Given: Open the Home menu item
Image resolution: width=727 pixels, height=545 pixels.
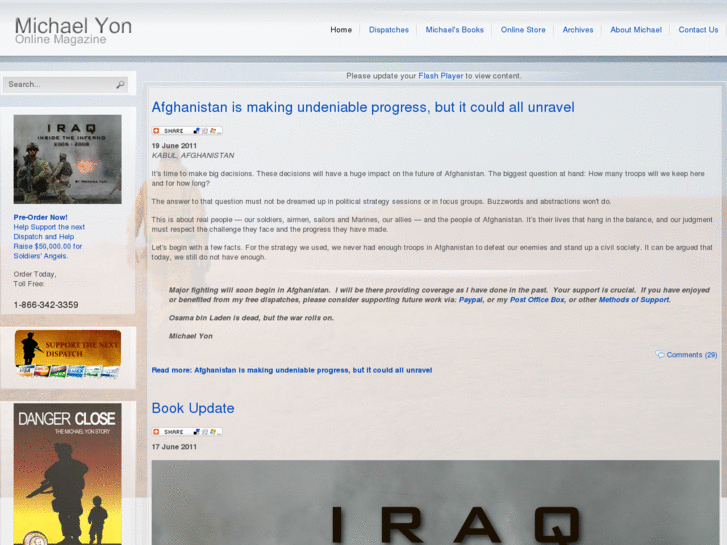Looking at the screenshot, I should 341,30.
